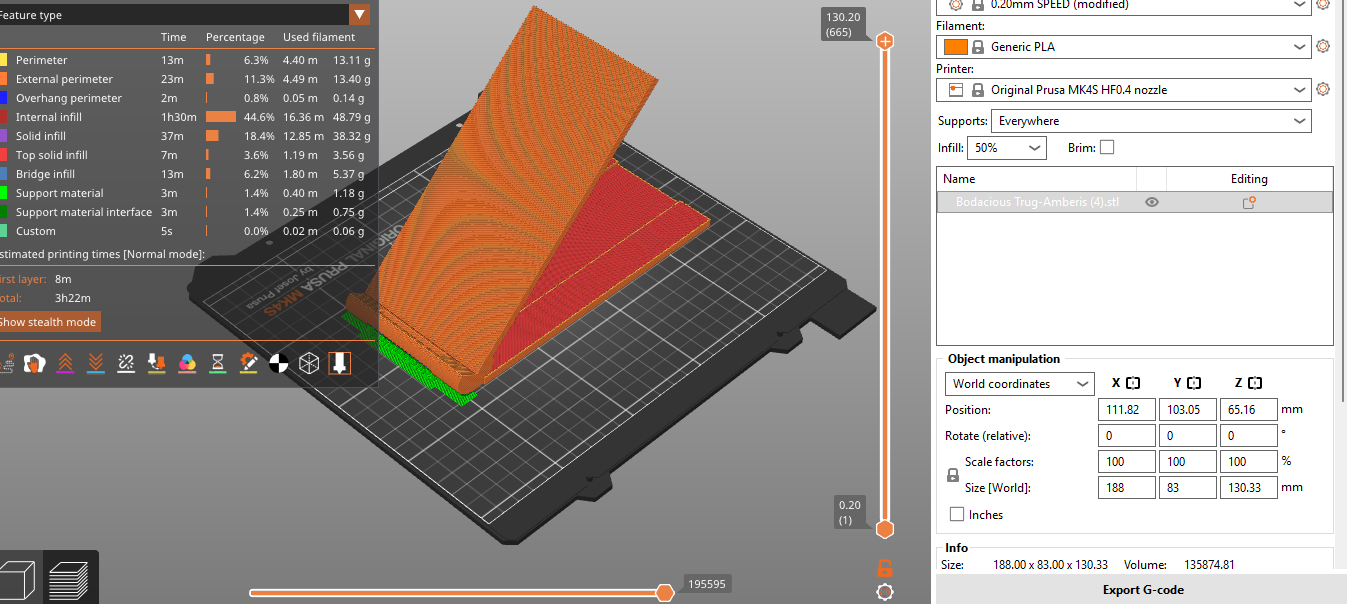
Task: Toggle visibility eye for Bodacious Trug-Amberis (4).stl
Action: point(1152,202)
